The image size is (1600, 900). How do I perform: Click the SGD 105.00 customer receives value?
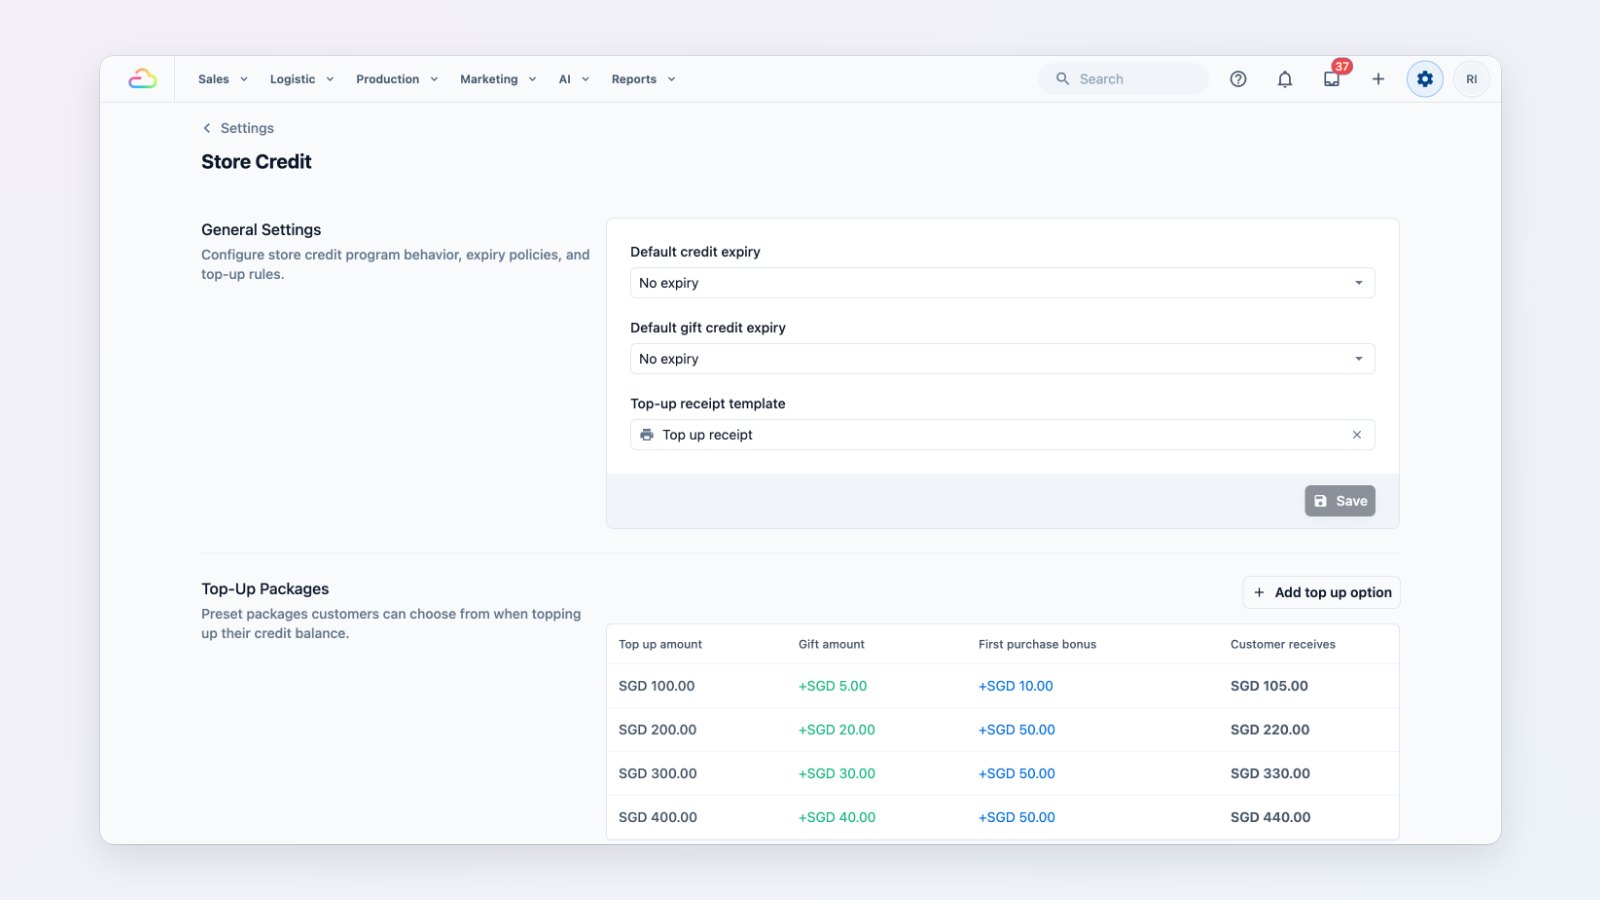(1269, 686)
